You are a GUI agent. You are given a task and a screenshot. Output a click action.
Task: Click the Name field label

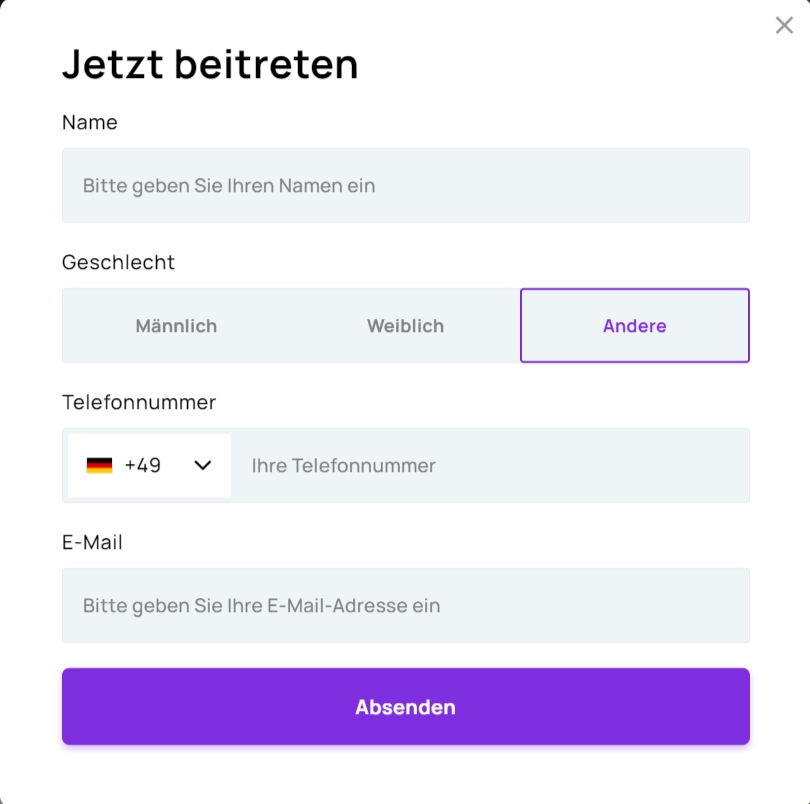tap(90, 122)
